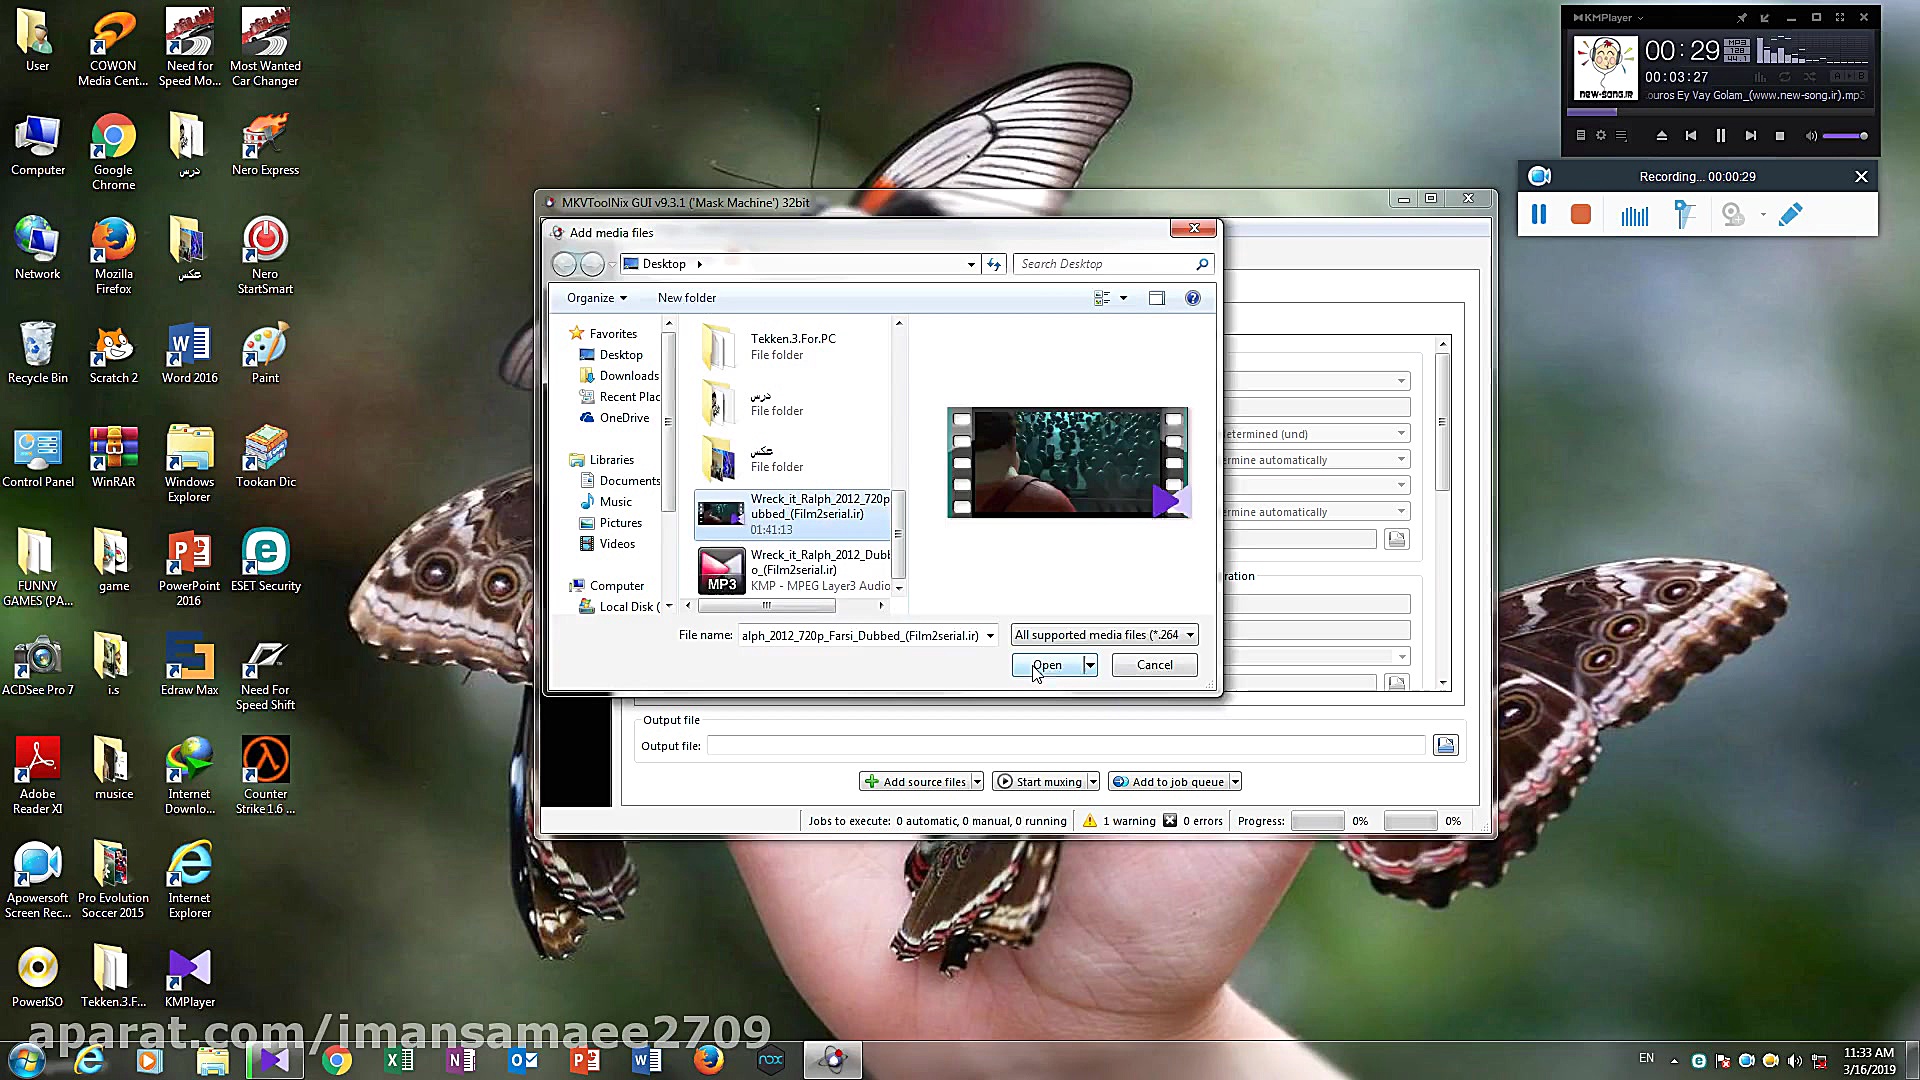This screenshot has width=1920, height=1080.
Task: Click the audio levels icon in the recording bar
Action: 1634,213
